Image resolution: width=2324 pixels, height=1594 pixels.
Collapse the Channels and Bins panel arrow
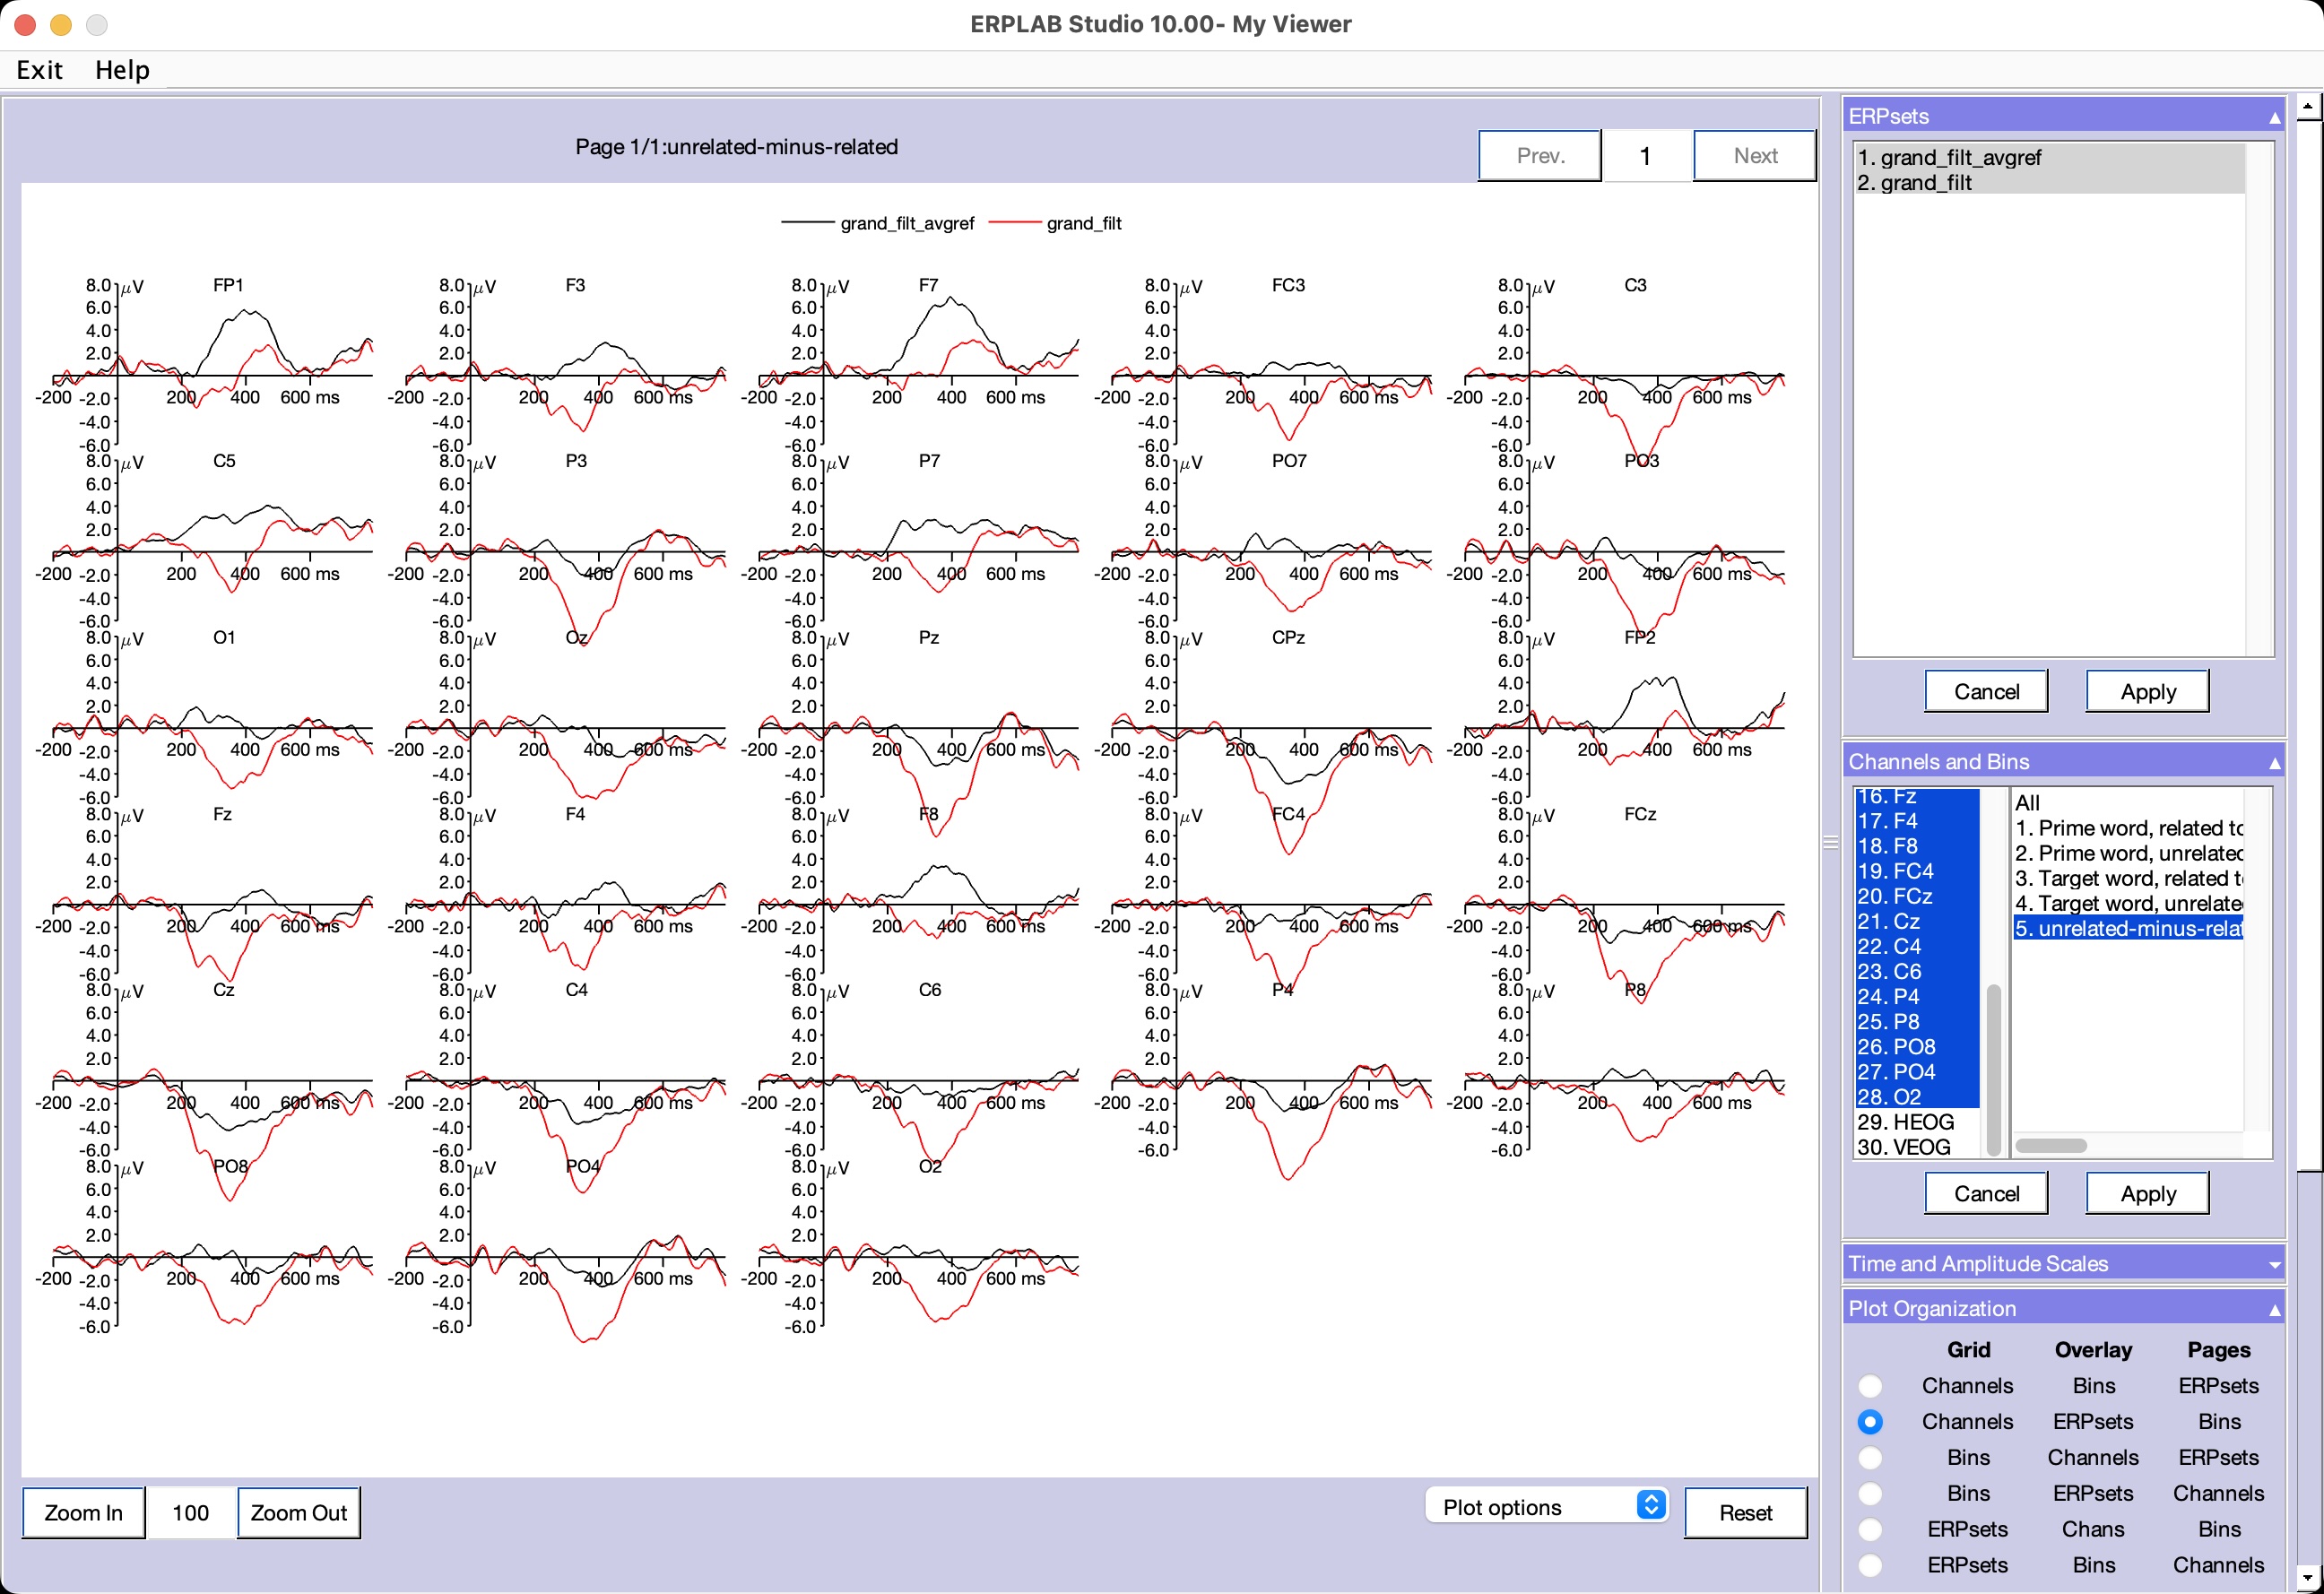(x=2274, y=763)
